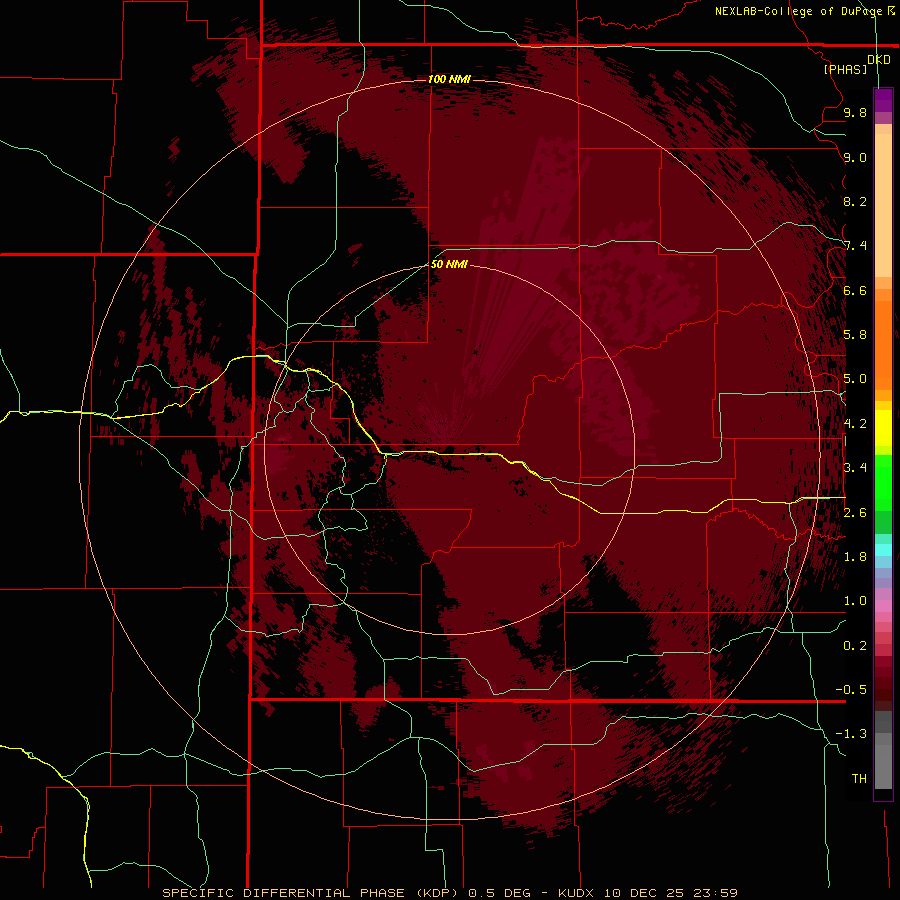Image resolution: width=900 pixels, height=900 pixels.
Task: Click the 2.6 legend value
Action: [855, 513]
